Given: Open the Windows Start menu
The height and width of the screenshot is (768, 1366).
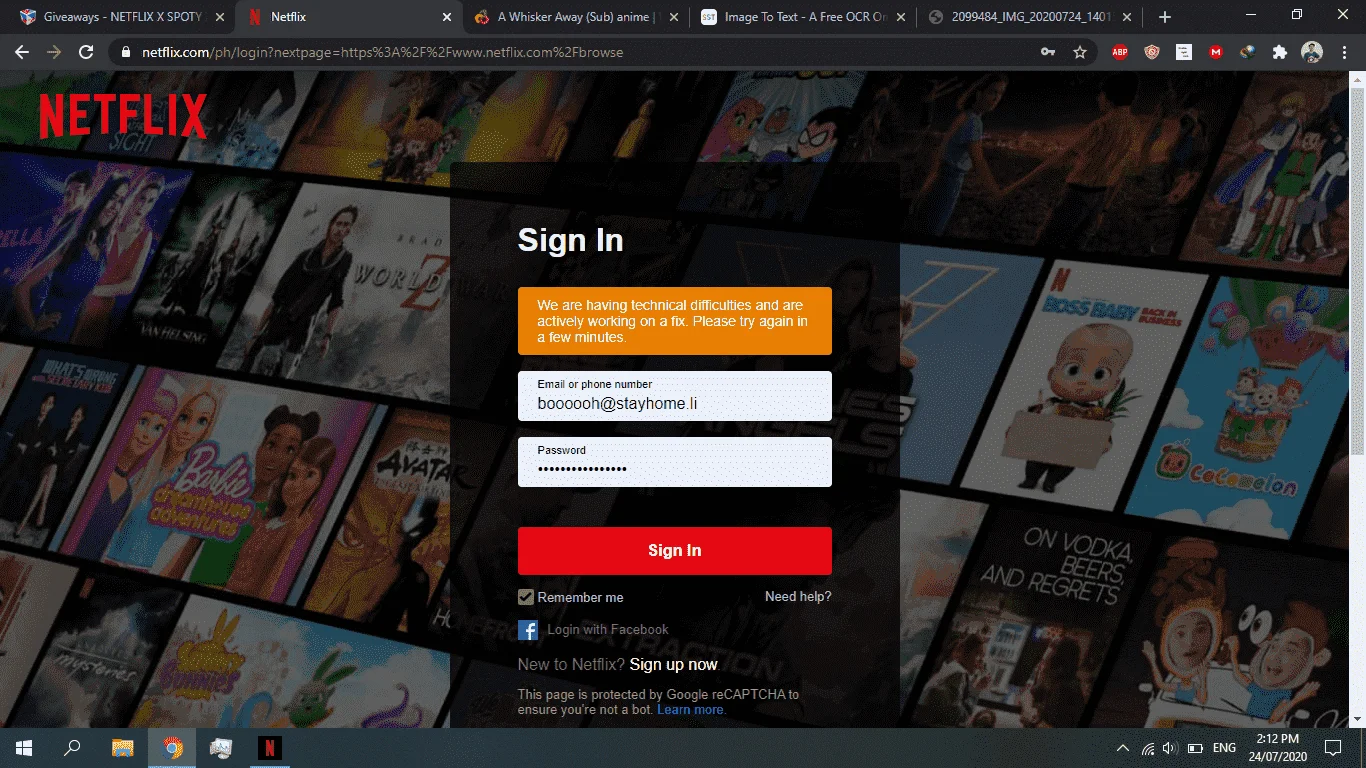Looking at the screenshot, I should point(24,748).
